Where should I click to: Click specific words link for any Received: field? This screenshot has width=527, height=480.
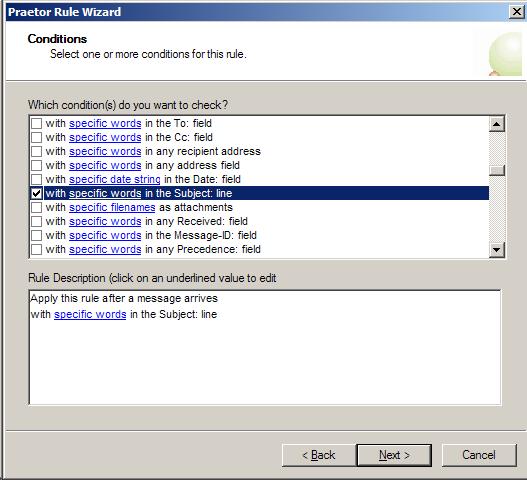coord(105,221)
